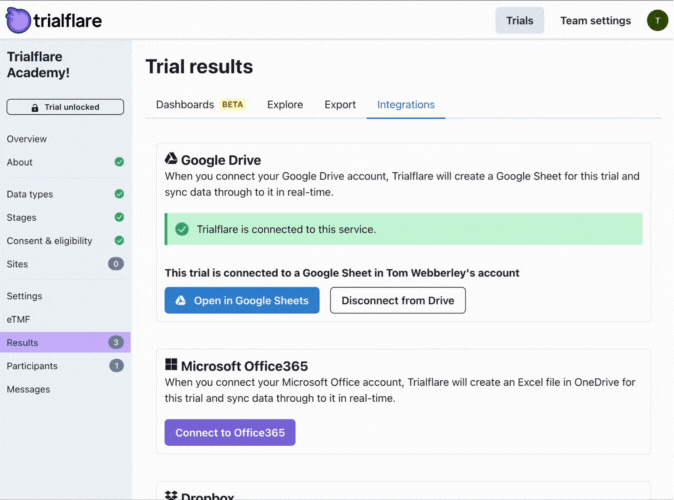674x500 pixels.
Task: Open Team settings in header
Action: tap(595, 21)
